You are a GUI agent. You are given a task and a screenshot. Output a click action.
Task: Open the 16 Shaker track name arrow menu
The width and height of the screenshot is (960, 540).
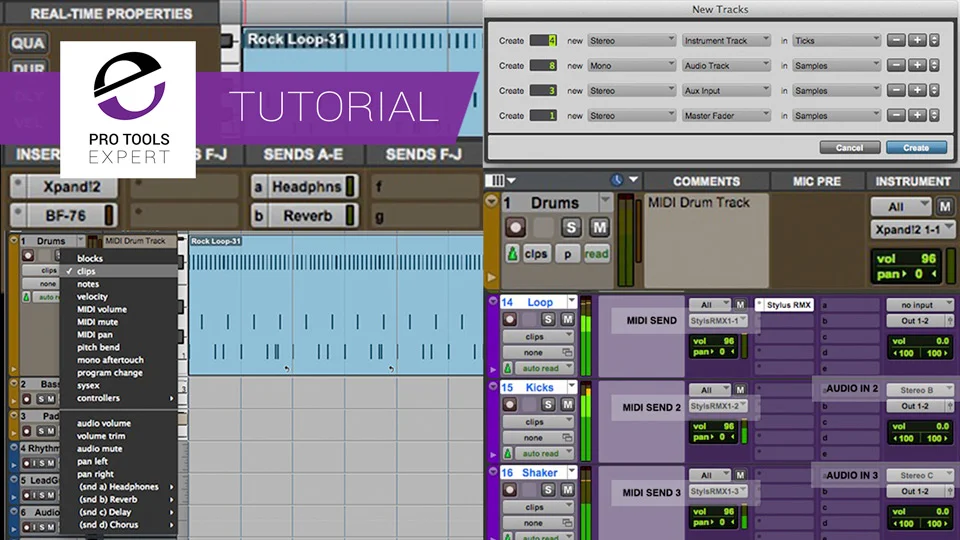click(x=572, y=472)
